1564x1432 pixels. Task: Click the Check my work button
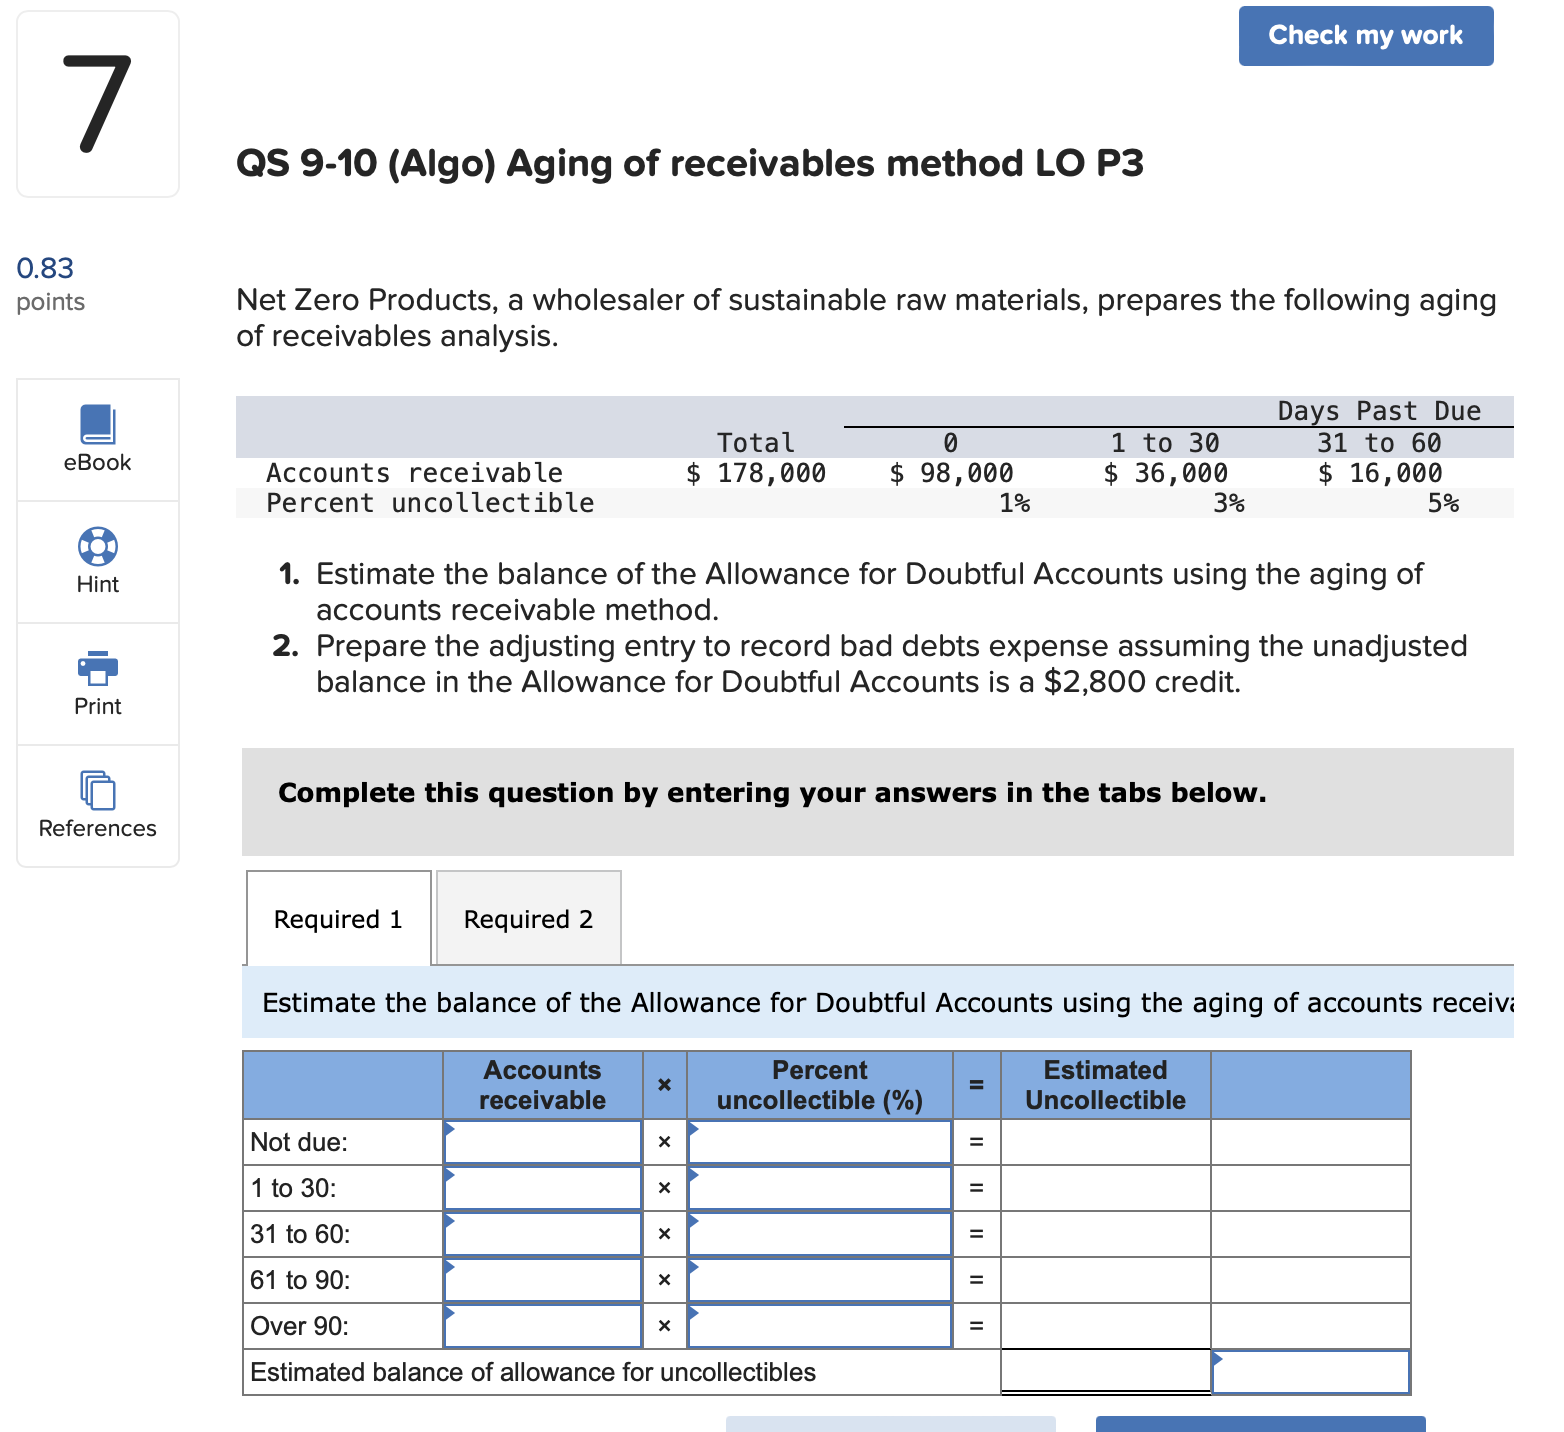pos(1365,35)
